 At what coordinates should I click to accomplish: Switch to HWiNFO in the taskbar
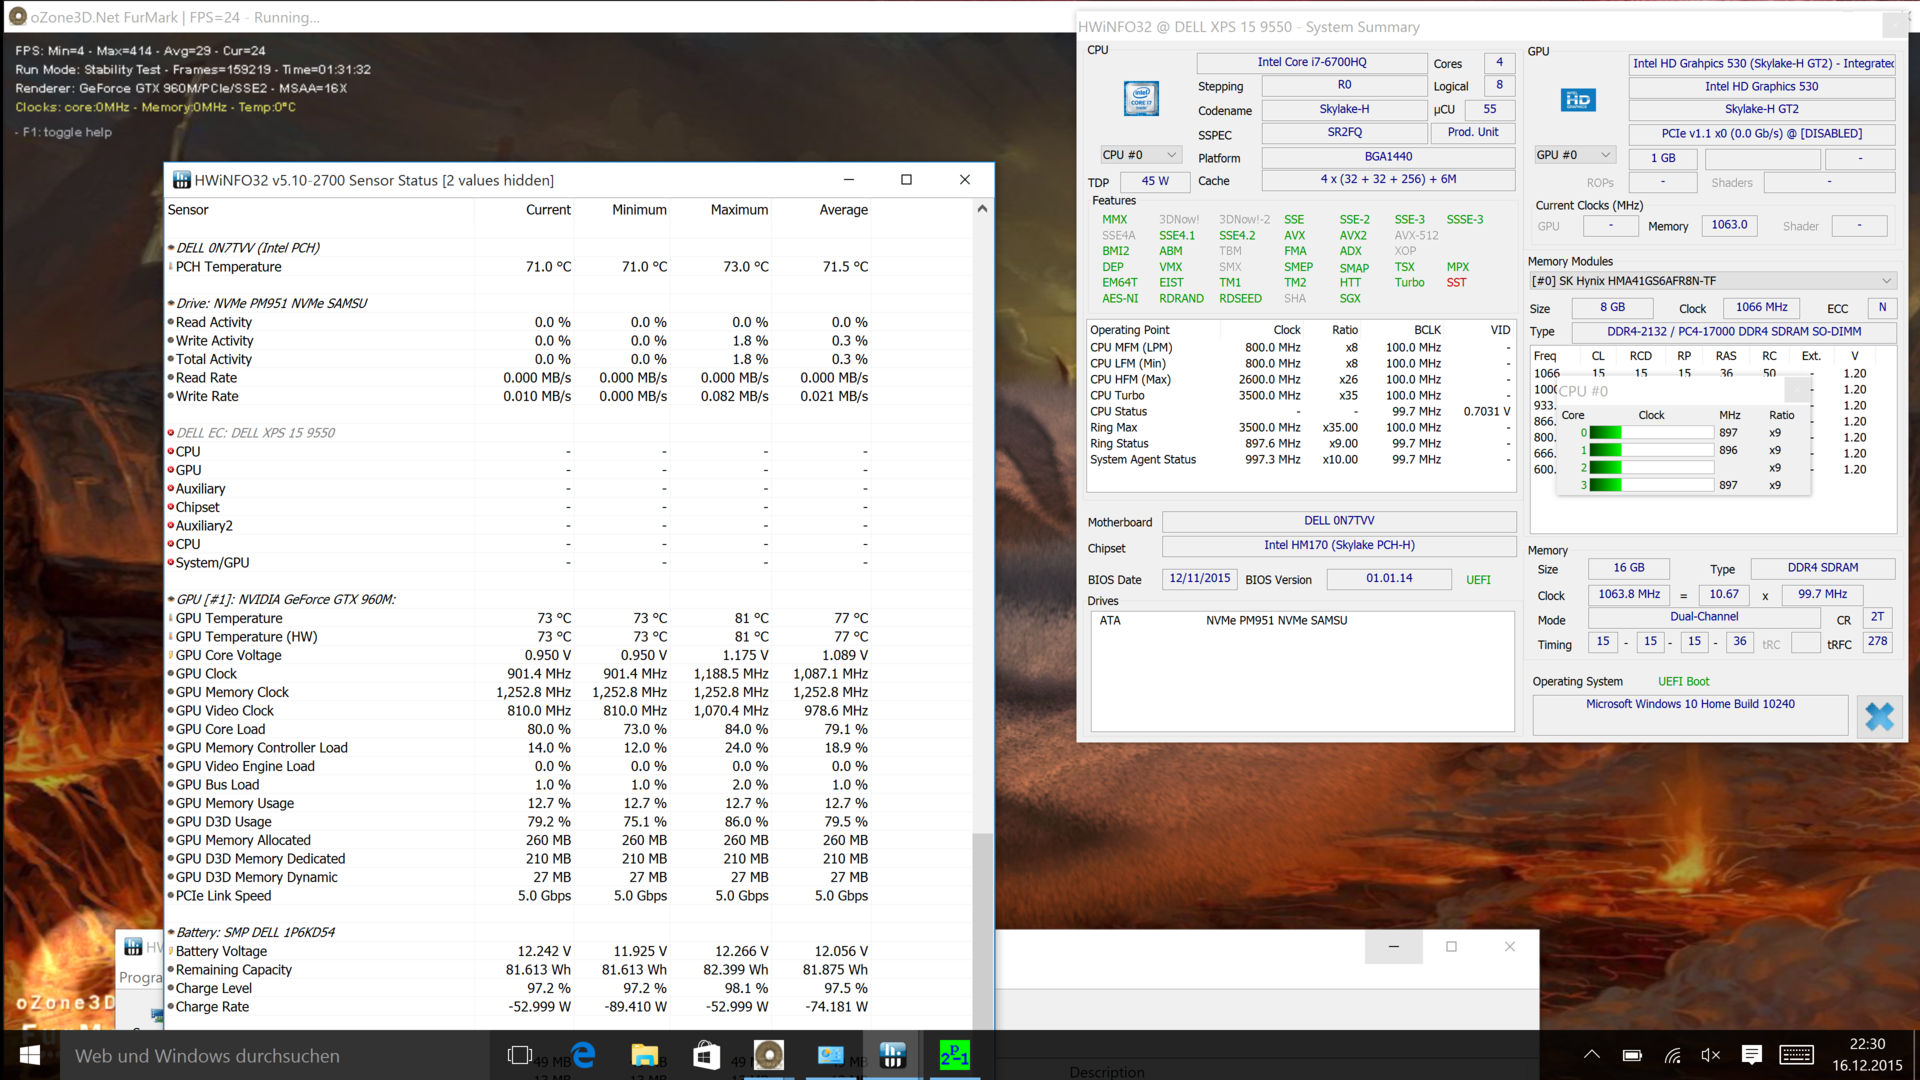point(892,1055)
